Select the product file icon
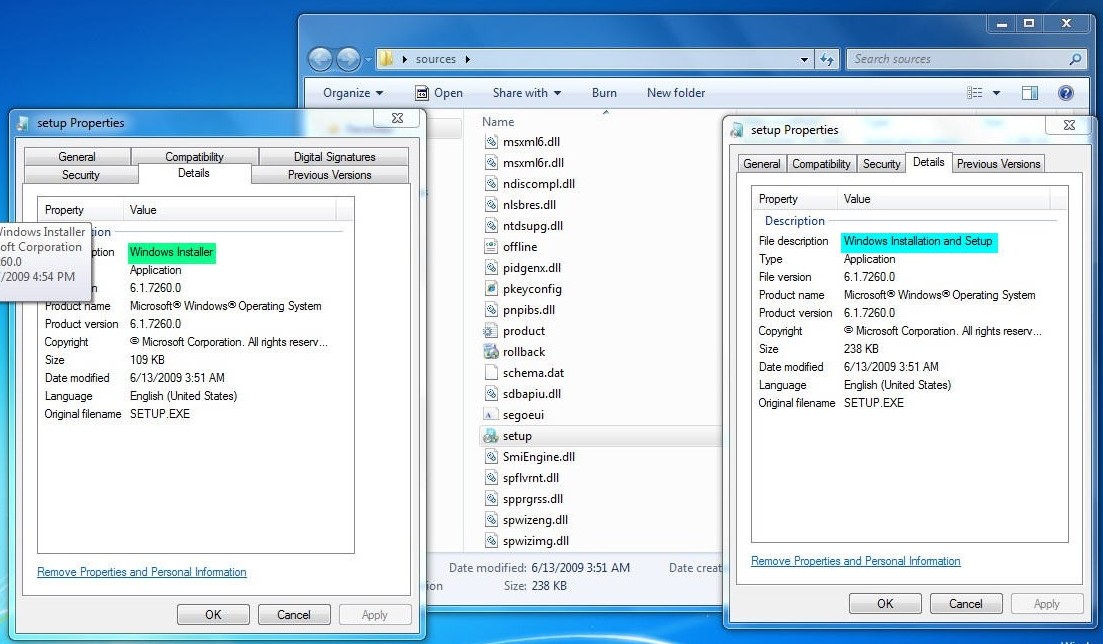 (x=490, y=331)
